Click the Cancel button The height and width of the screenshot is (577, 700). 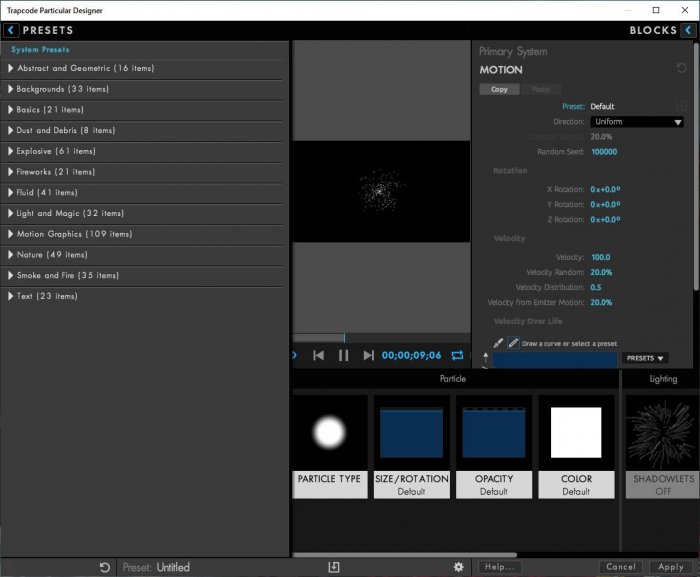(621, 567)
